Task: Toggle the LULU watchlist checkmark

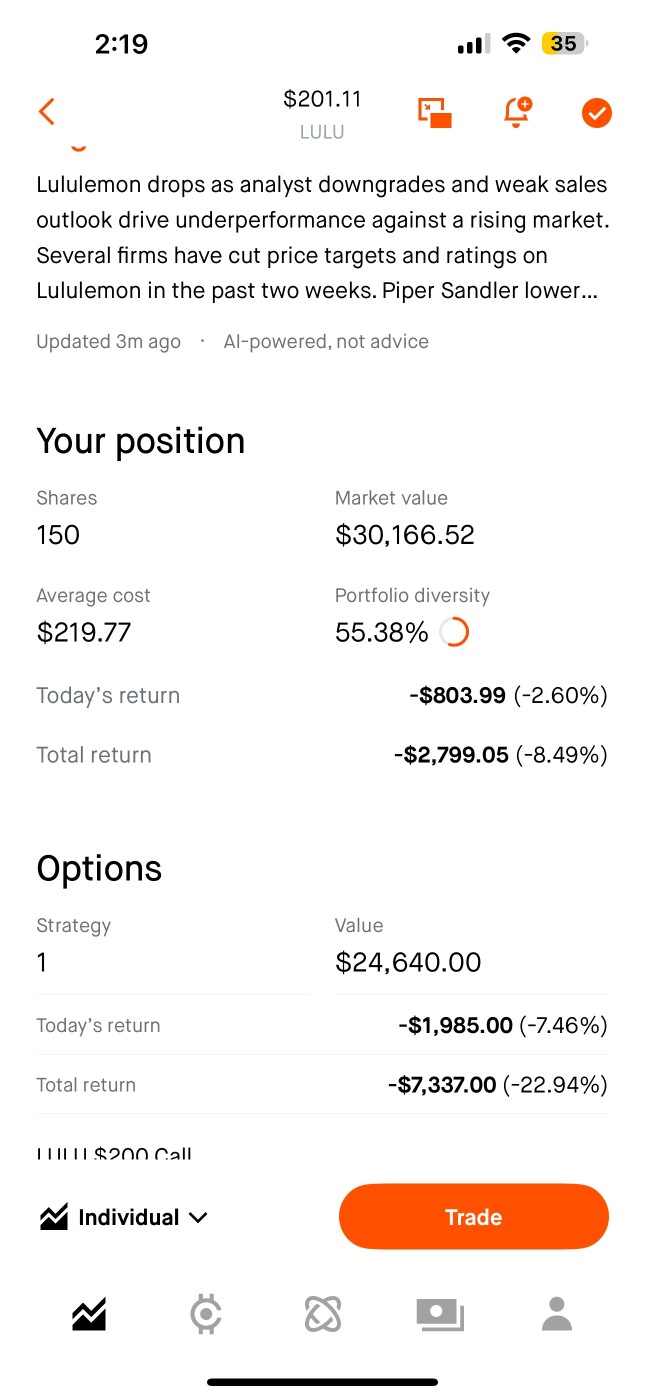Action: [596, 113]
